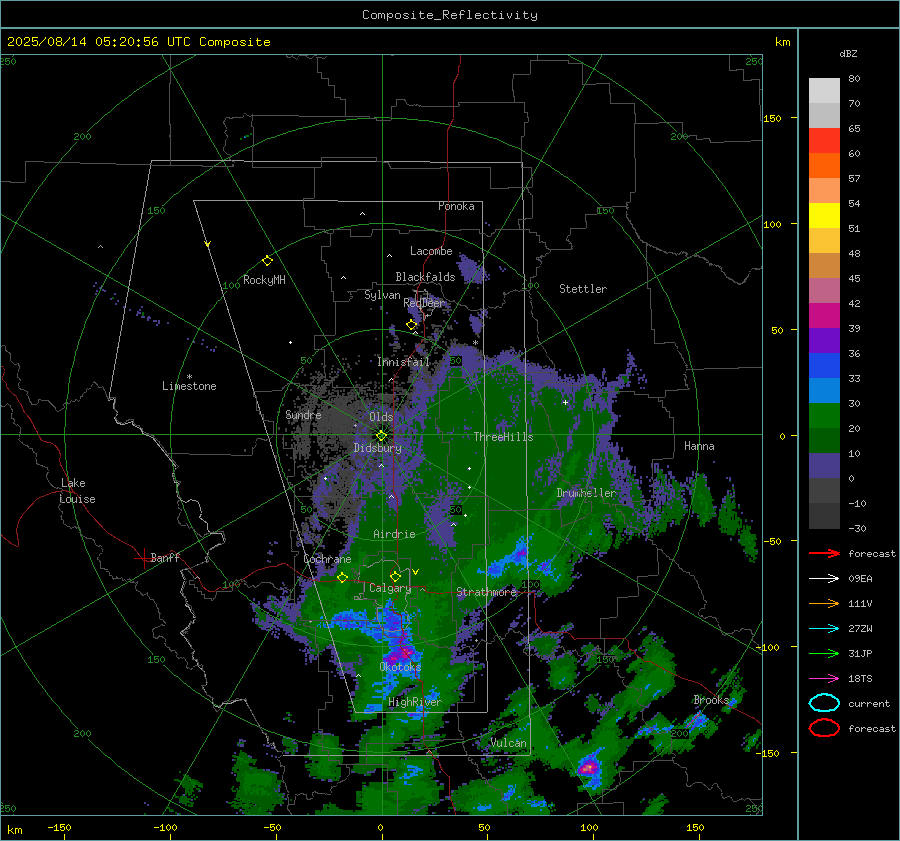This screenshot has height=841, width=900.
Task: Click the yellow diamond marker below RedDeer
Action: coord(411,325)
